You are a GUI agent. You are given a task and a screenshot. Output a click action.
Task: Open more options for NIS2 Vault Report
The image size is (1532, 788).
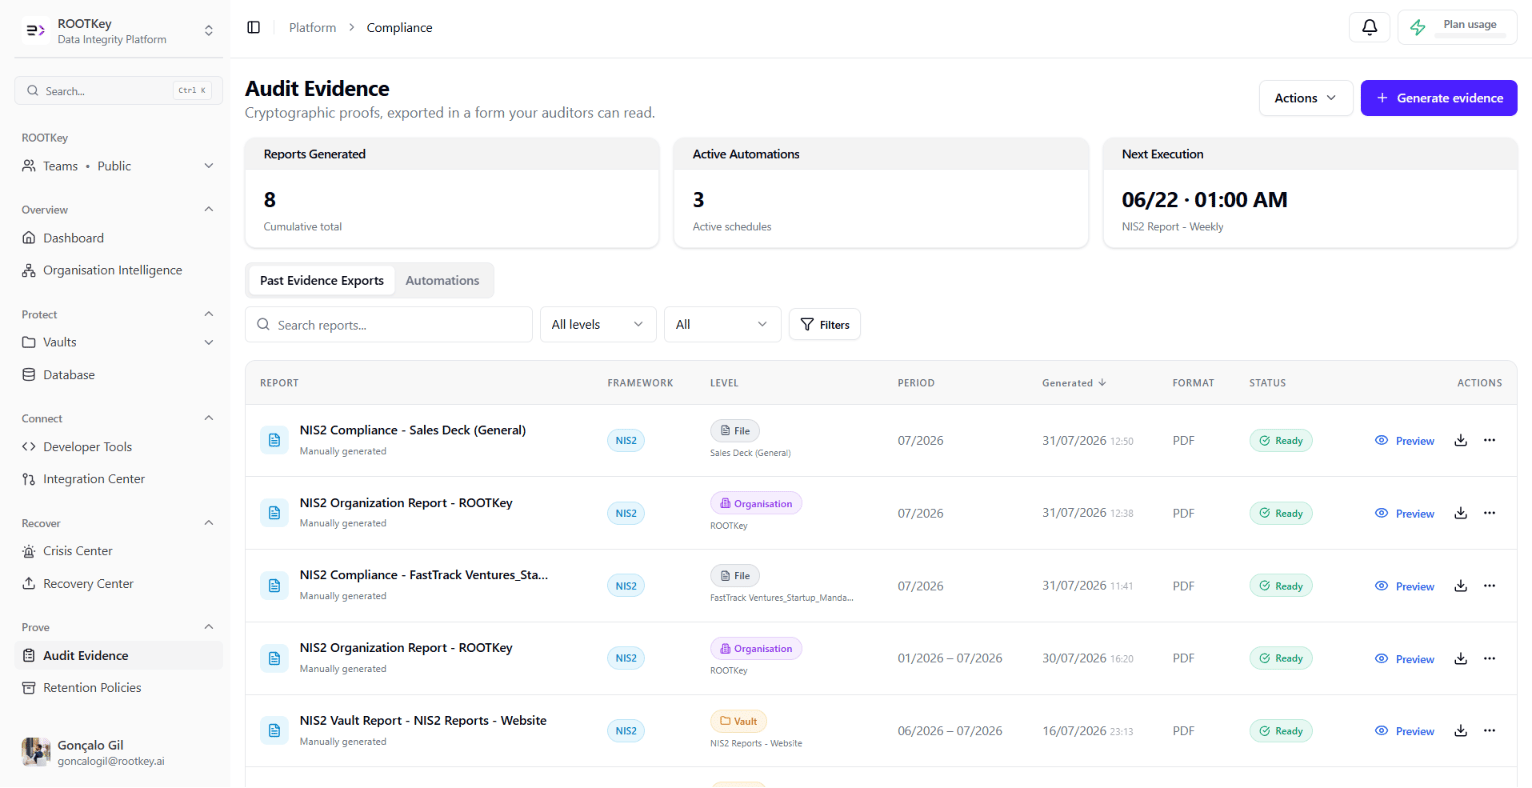coord(1490,731)
